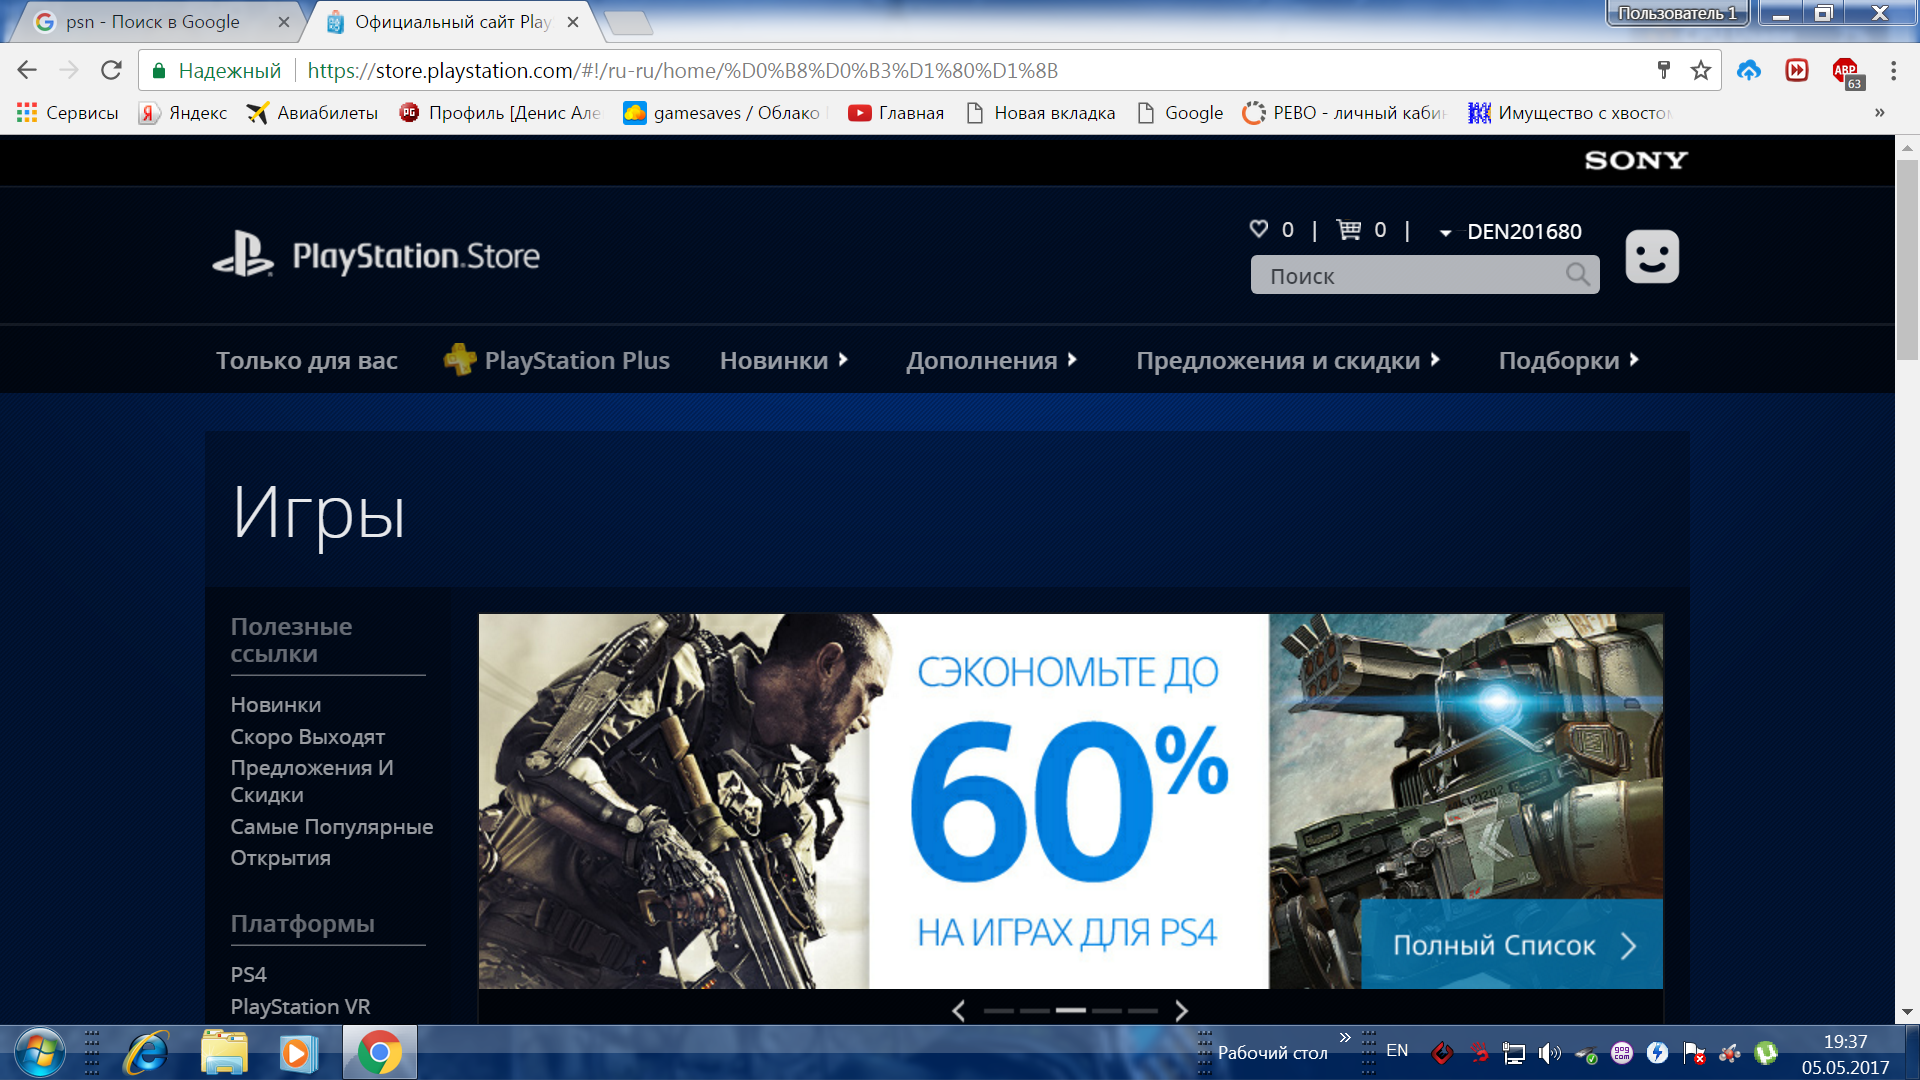The width and height of the screenshot is (1920, 1080).
Task: Click the wishlist heart icon
Action: coord(1258,230)
